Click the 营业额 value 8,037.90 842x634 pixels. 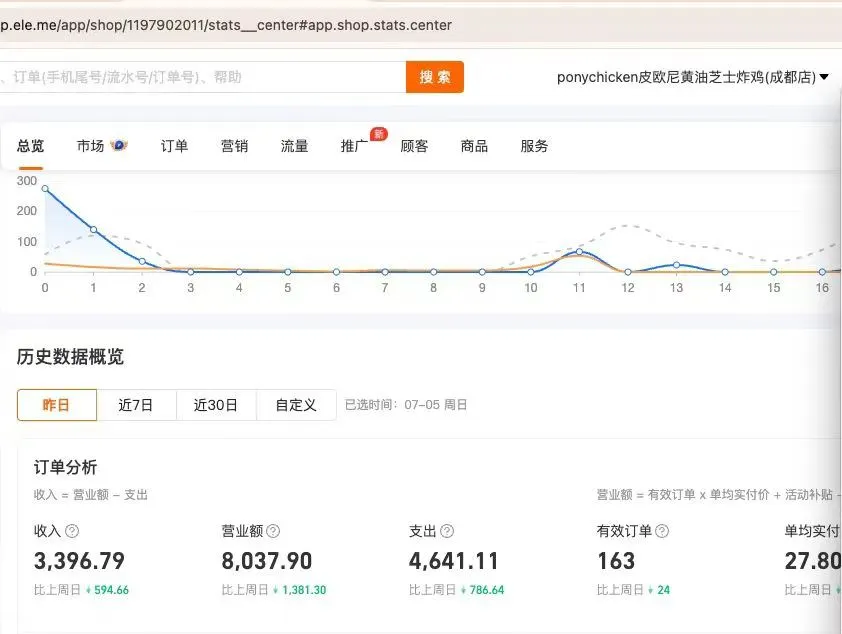coord(266,561)
